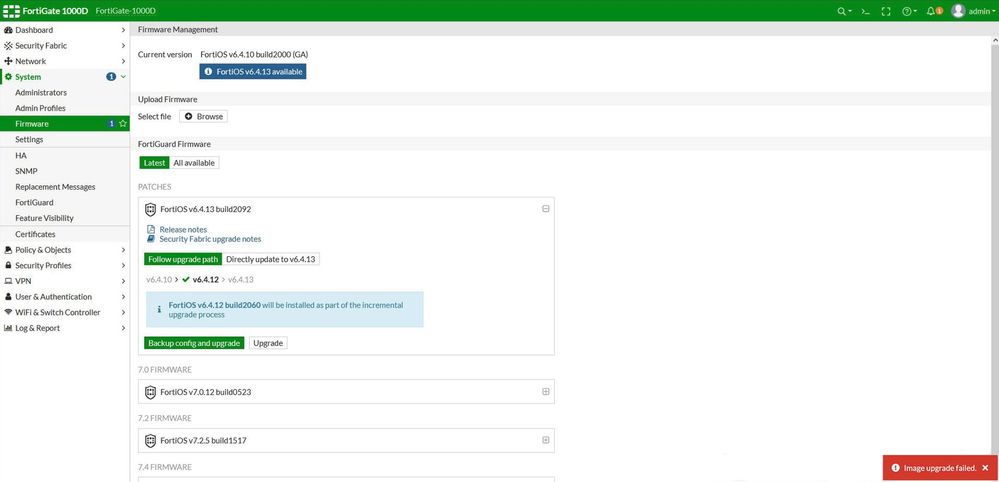Collapse the FortiOS v6.4.13 firmware card

click(x=545, y=209)
